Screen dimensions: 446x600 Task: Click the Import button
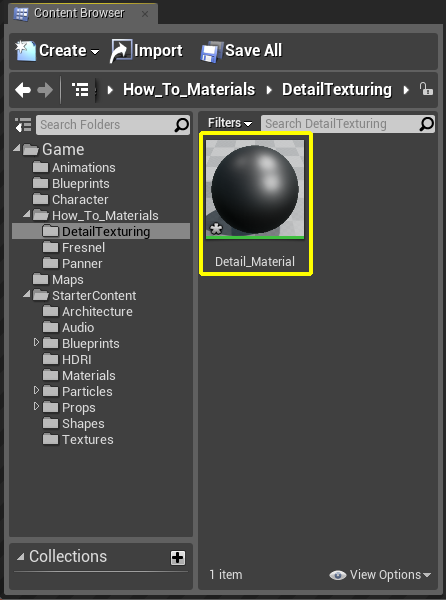coord(146,51)
